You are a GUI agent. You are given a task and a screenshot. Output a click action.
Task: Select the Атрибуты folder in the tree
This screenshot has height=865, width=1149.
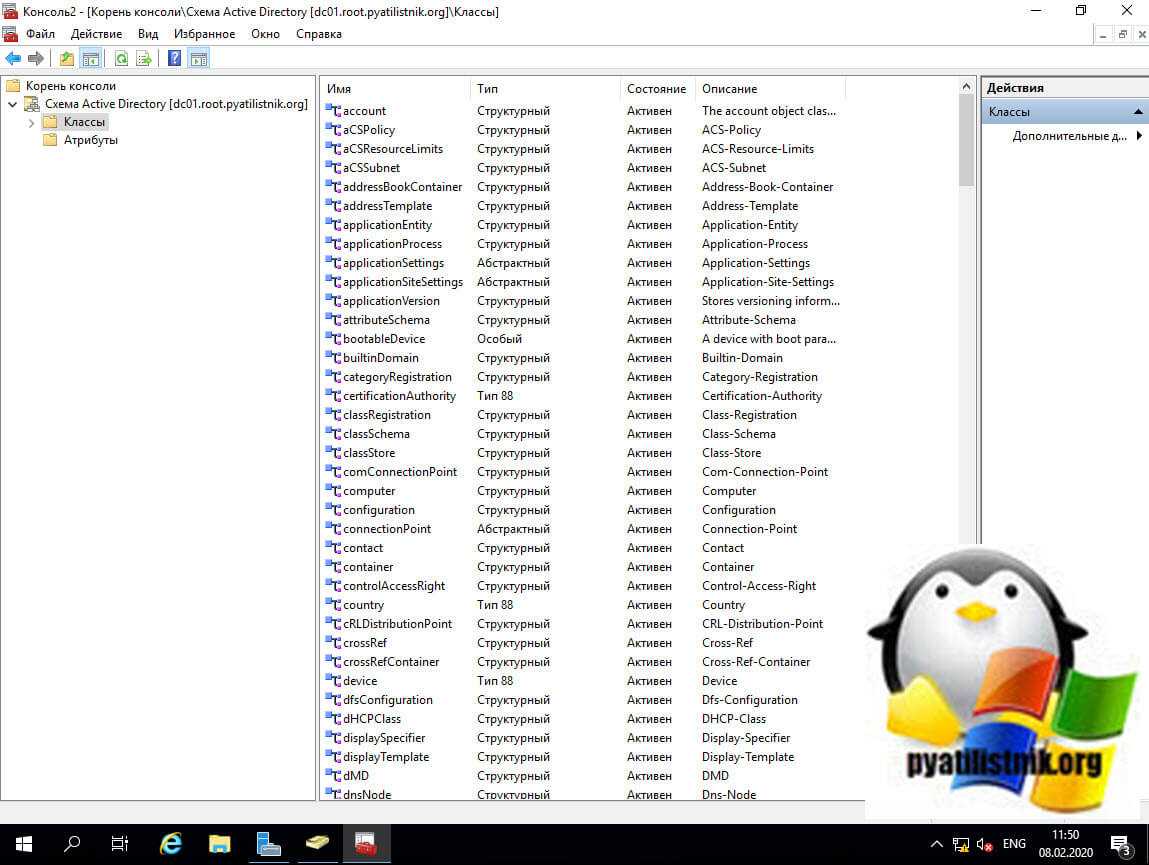[90, 140]
